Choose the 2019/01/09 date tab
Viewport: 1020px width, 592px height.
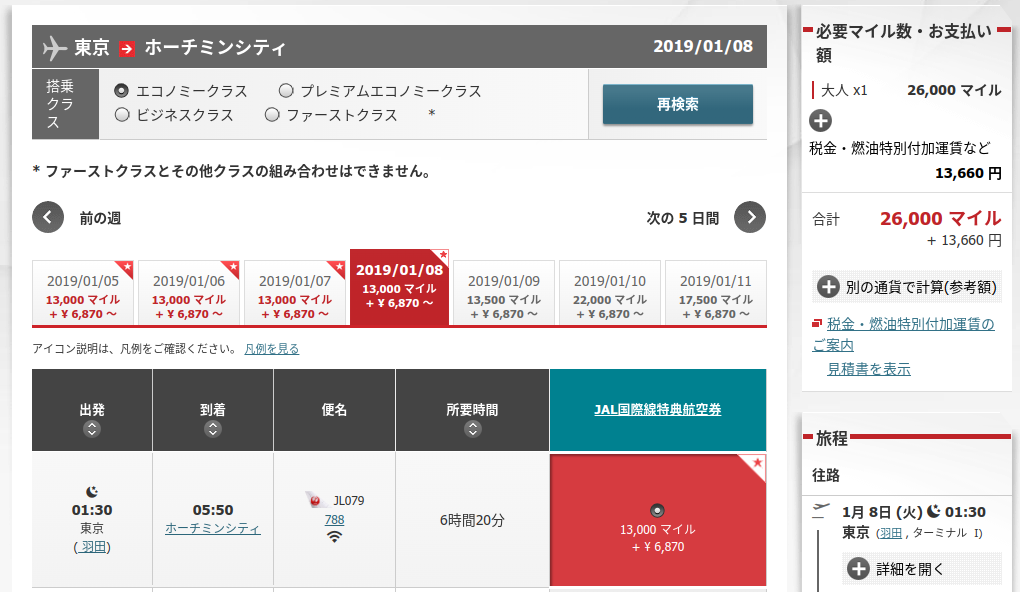pyautogui.click(x=504, y=292)
